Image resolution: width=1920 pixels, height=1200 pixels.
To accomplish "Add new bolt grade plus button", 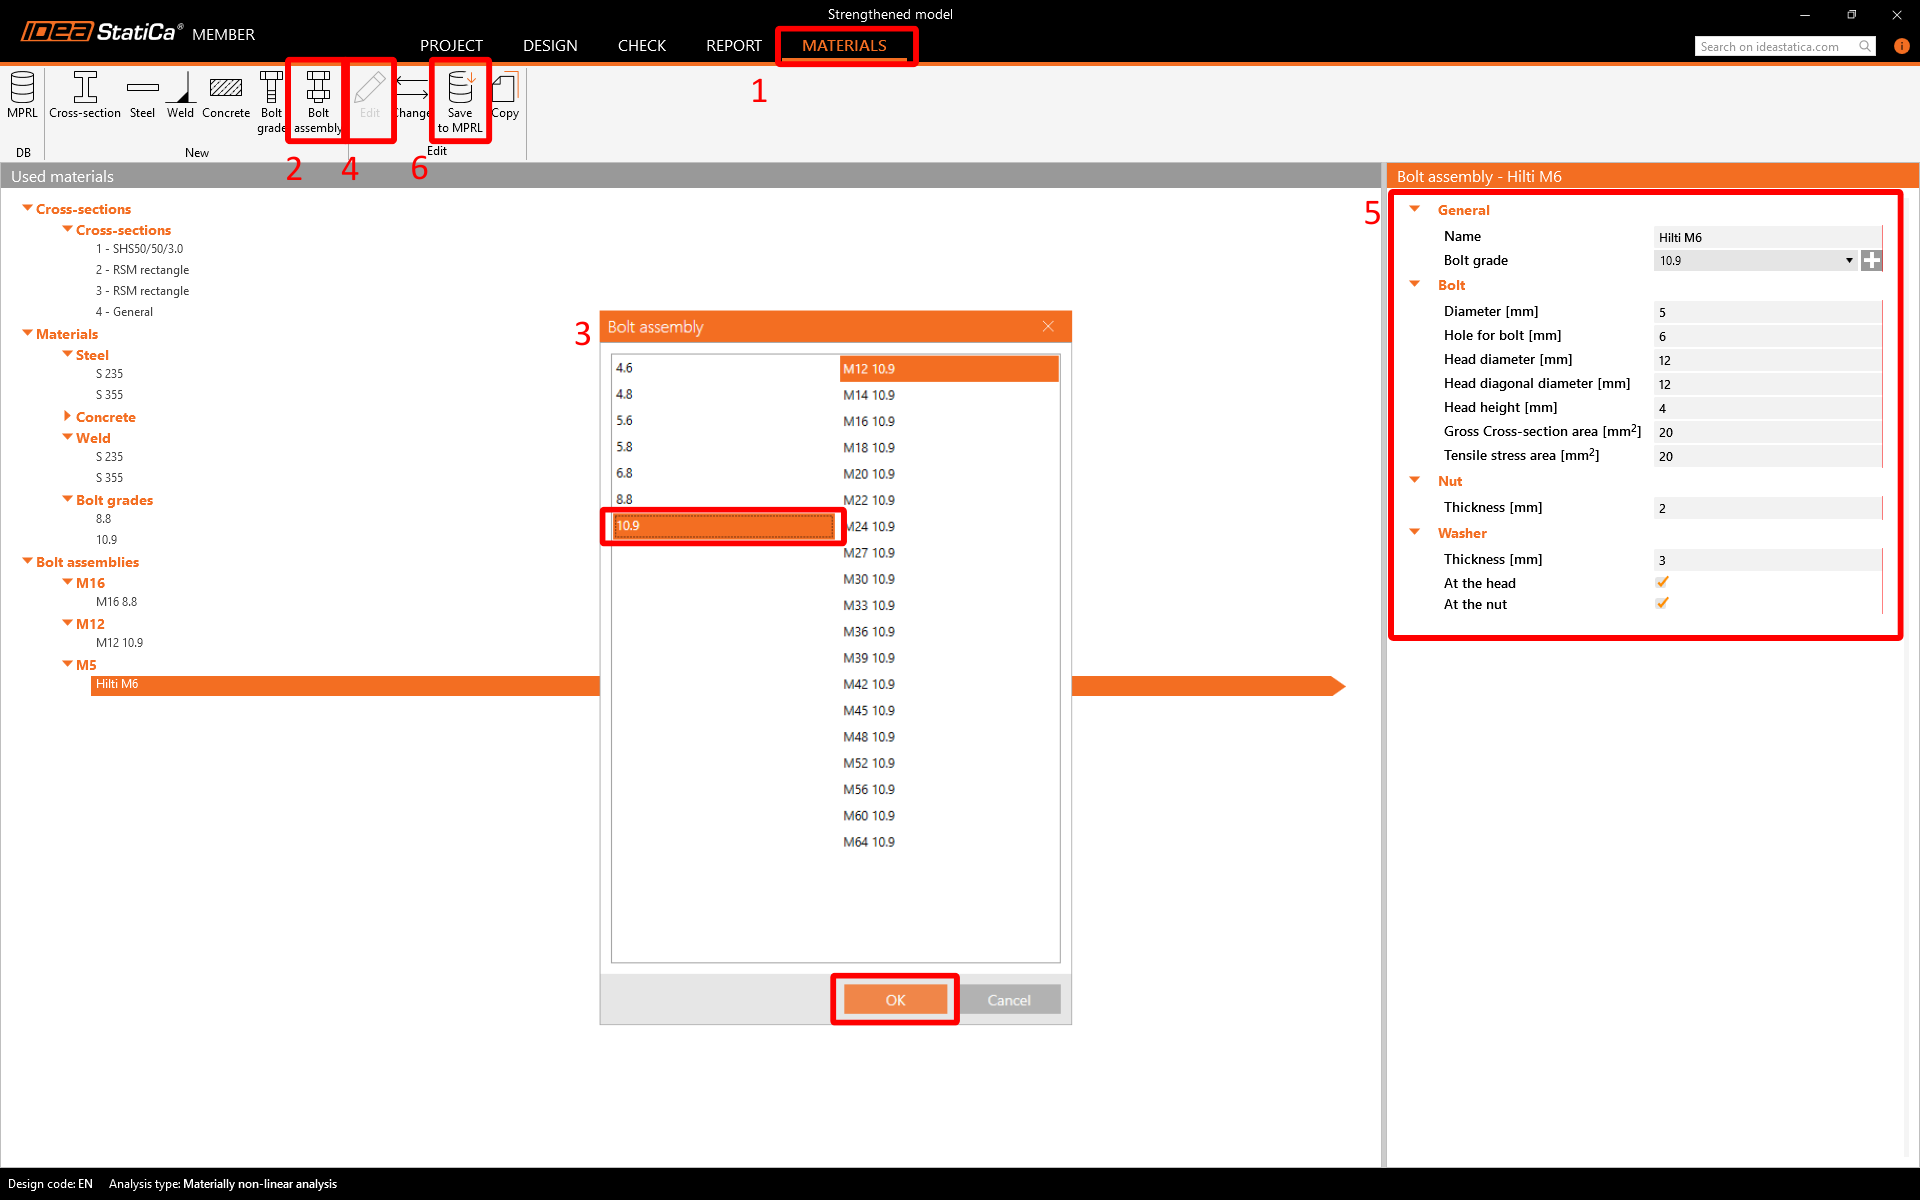I will tap(1872, 260).
